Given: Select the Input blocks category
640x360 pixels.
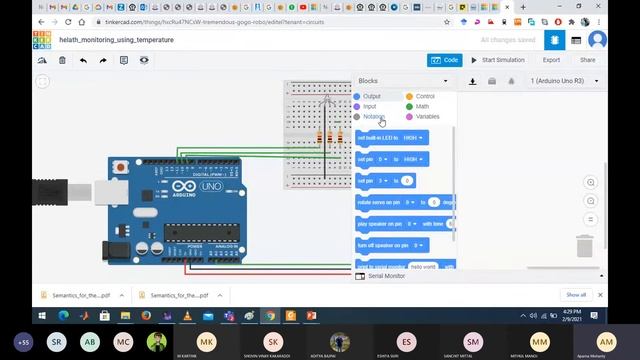Looking at the screenshot, I should click(365, 107).
